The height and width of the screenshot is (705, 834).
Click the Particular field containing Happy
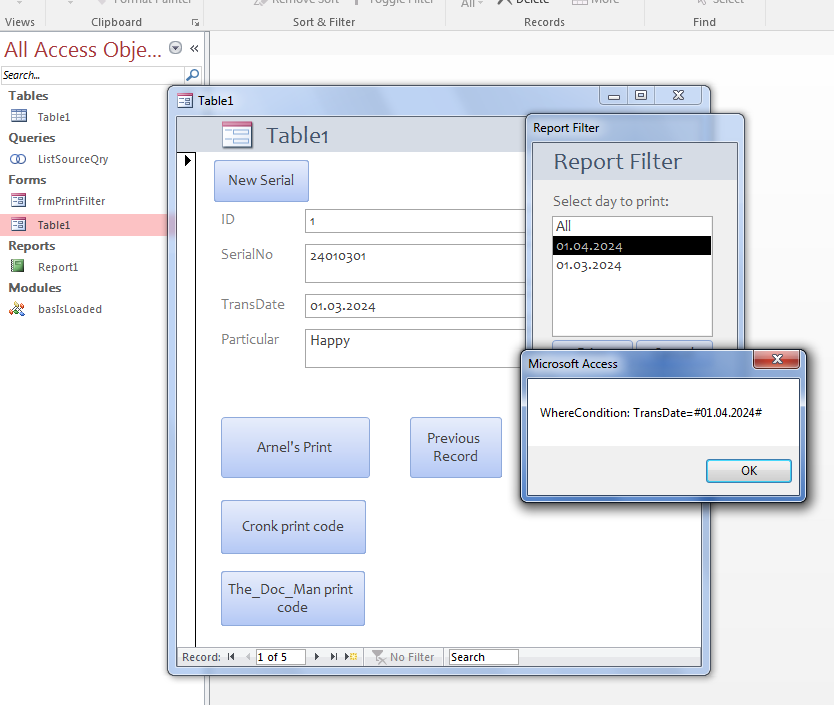(415, 349)
